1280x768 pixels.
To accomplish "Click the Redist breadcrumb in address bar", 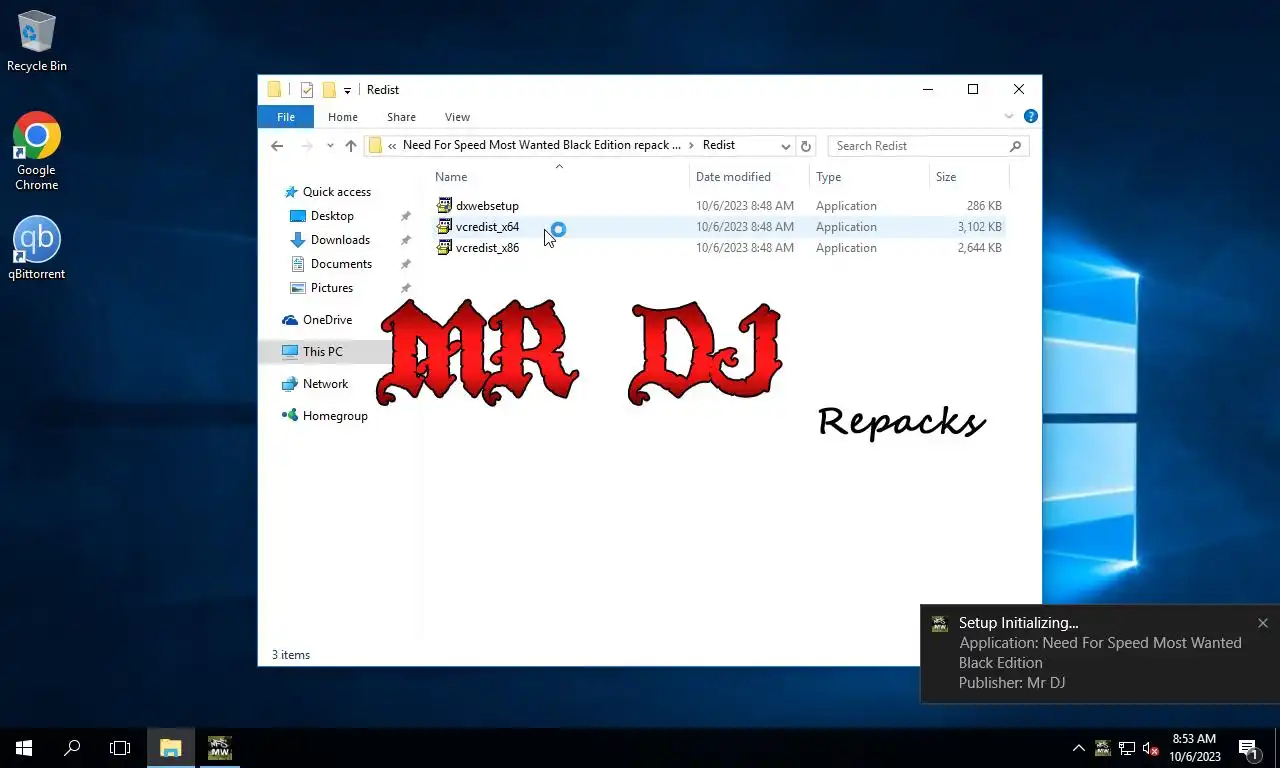I will pyautogui.click(x=719, y=146).
